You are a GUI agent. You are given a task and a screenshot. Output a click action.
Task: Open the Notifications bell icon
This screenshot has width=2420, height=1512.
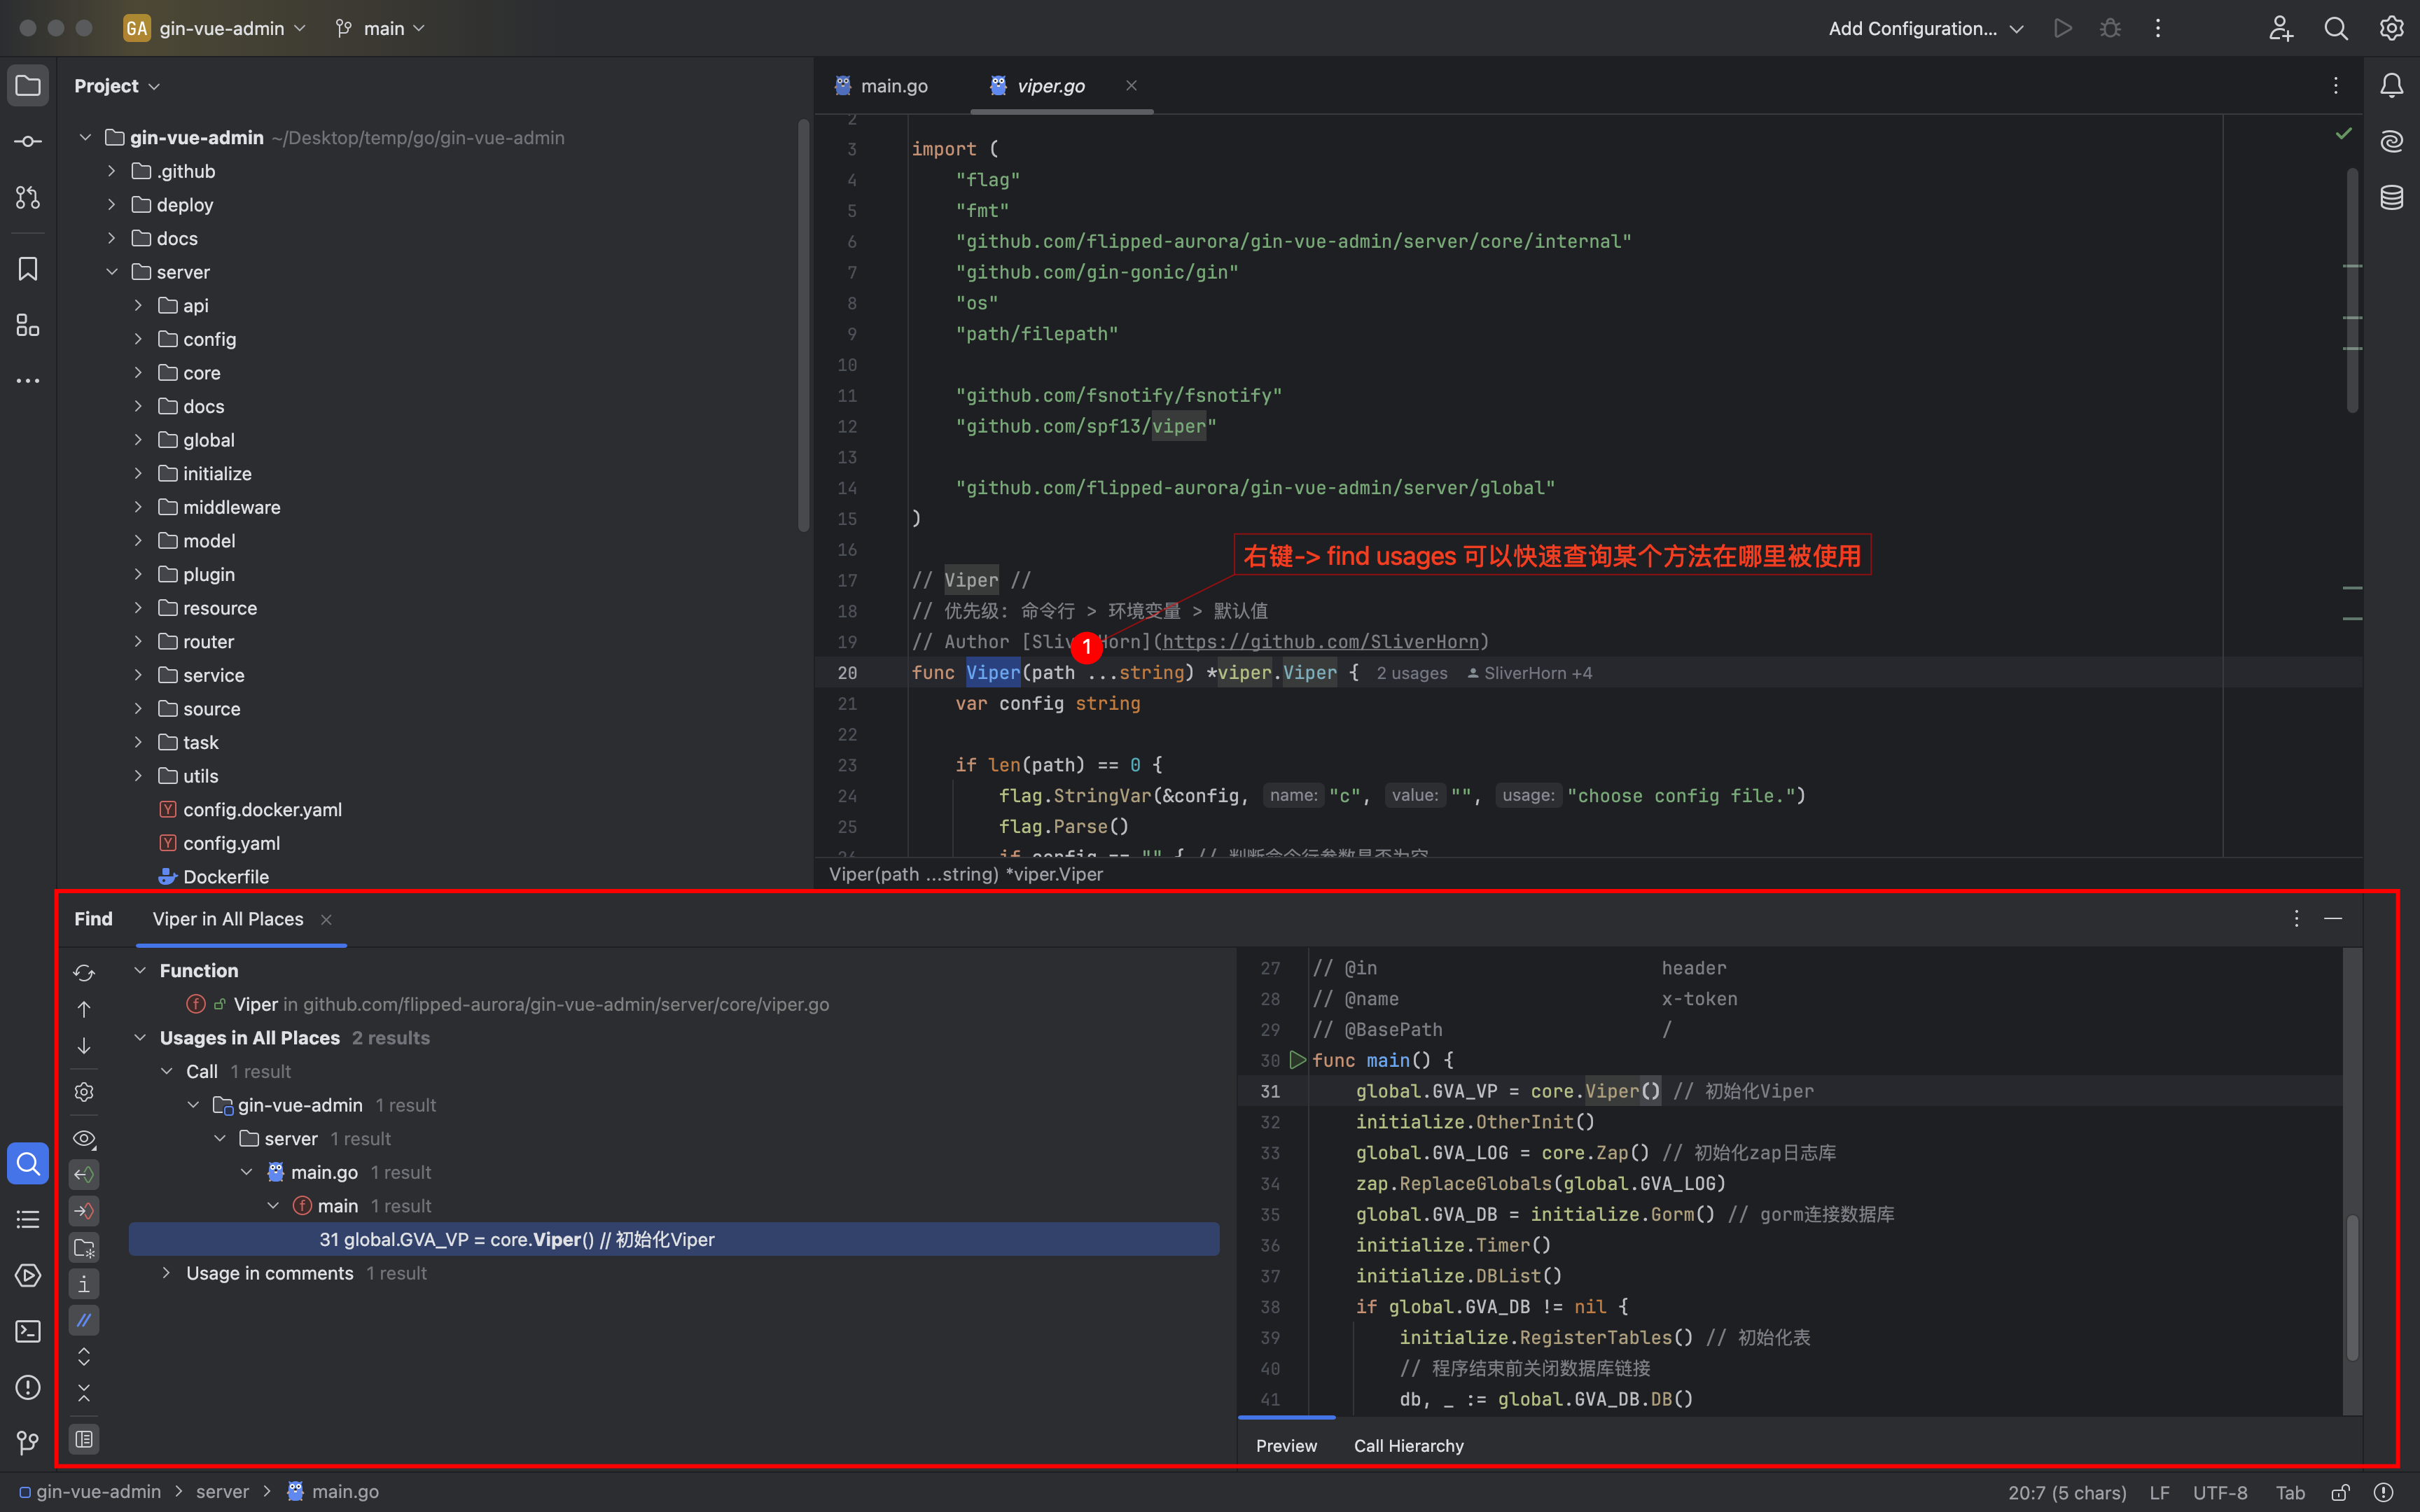click(2392, 86)
